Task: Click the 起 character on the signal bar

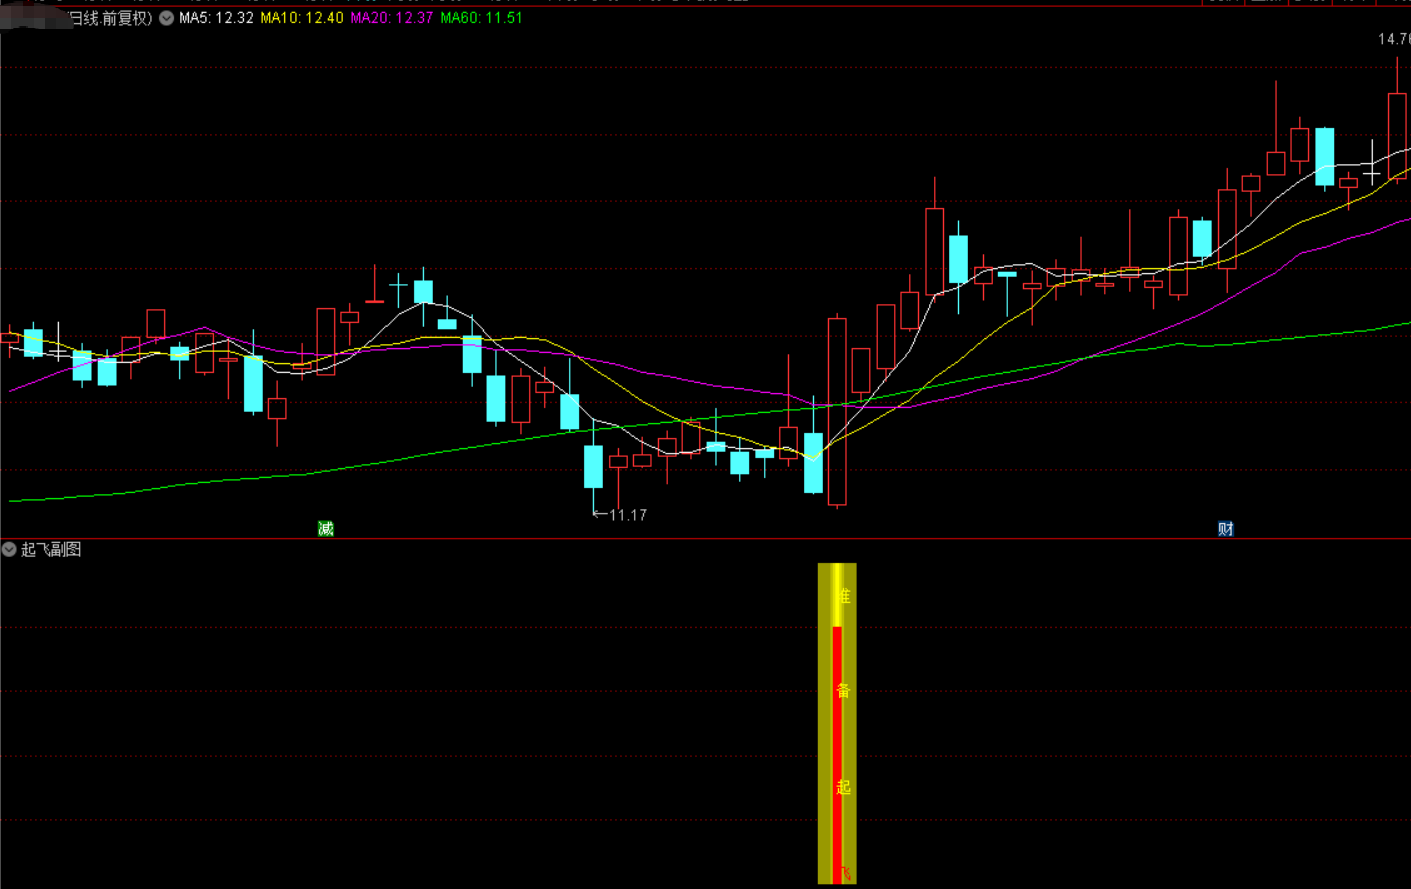Action: point(843,787)
